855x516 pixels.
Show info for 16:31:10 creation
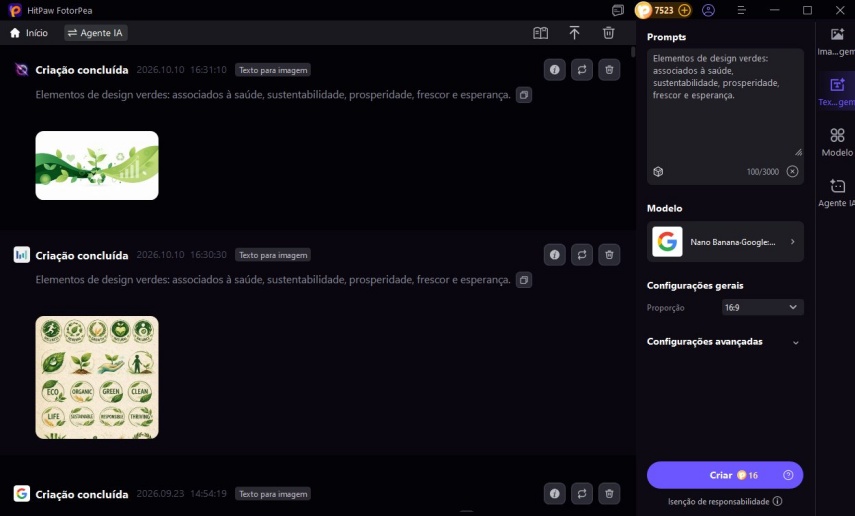[555, 70]
